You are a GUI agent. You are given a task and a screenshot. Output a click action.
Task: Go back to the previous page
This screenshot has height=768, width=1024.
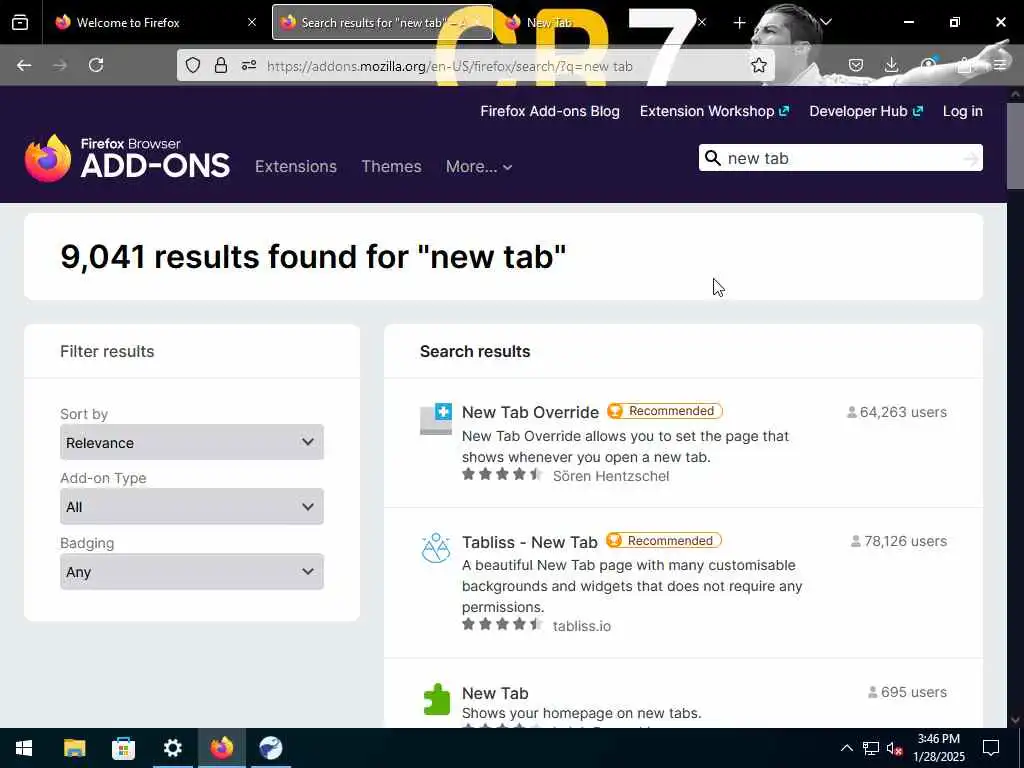tap(24, 65)
